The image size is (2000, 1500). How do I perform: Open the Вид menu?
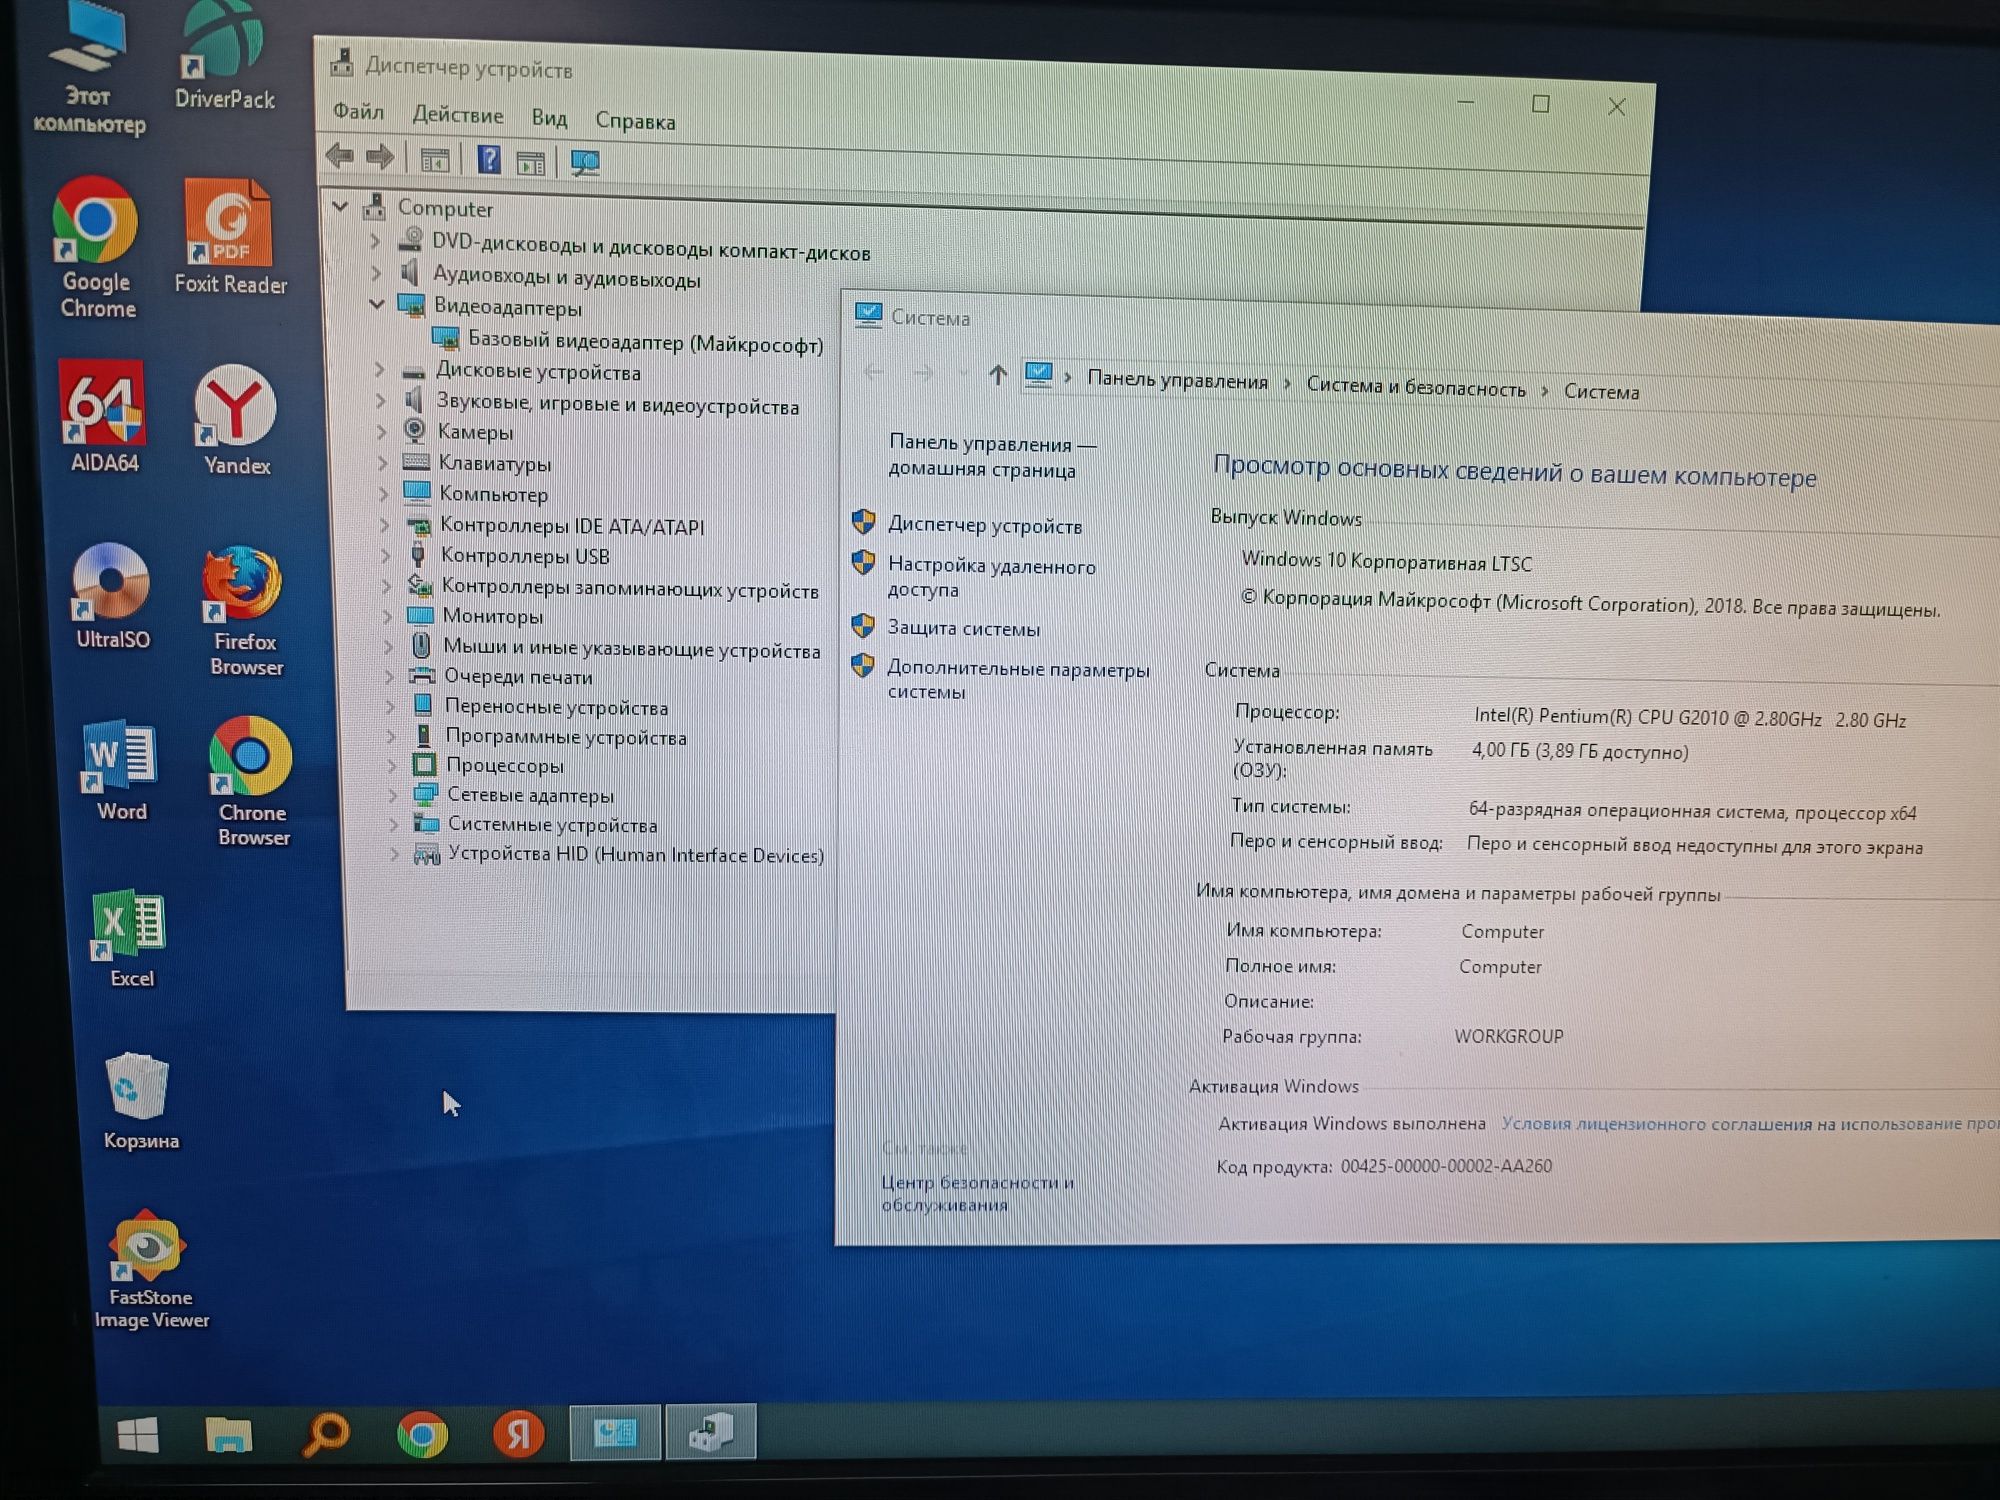549,118
